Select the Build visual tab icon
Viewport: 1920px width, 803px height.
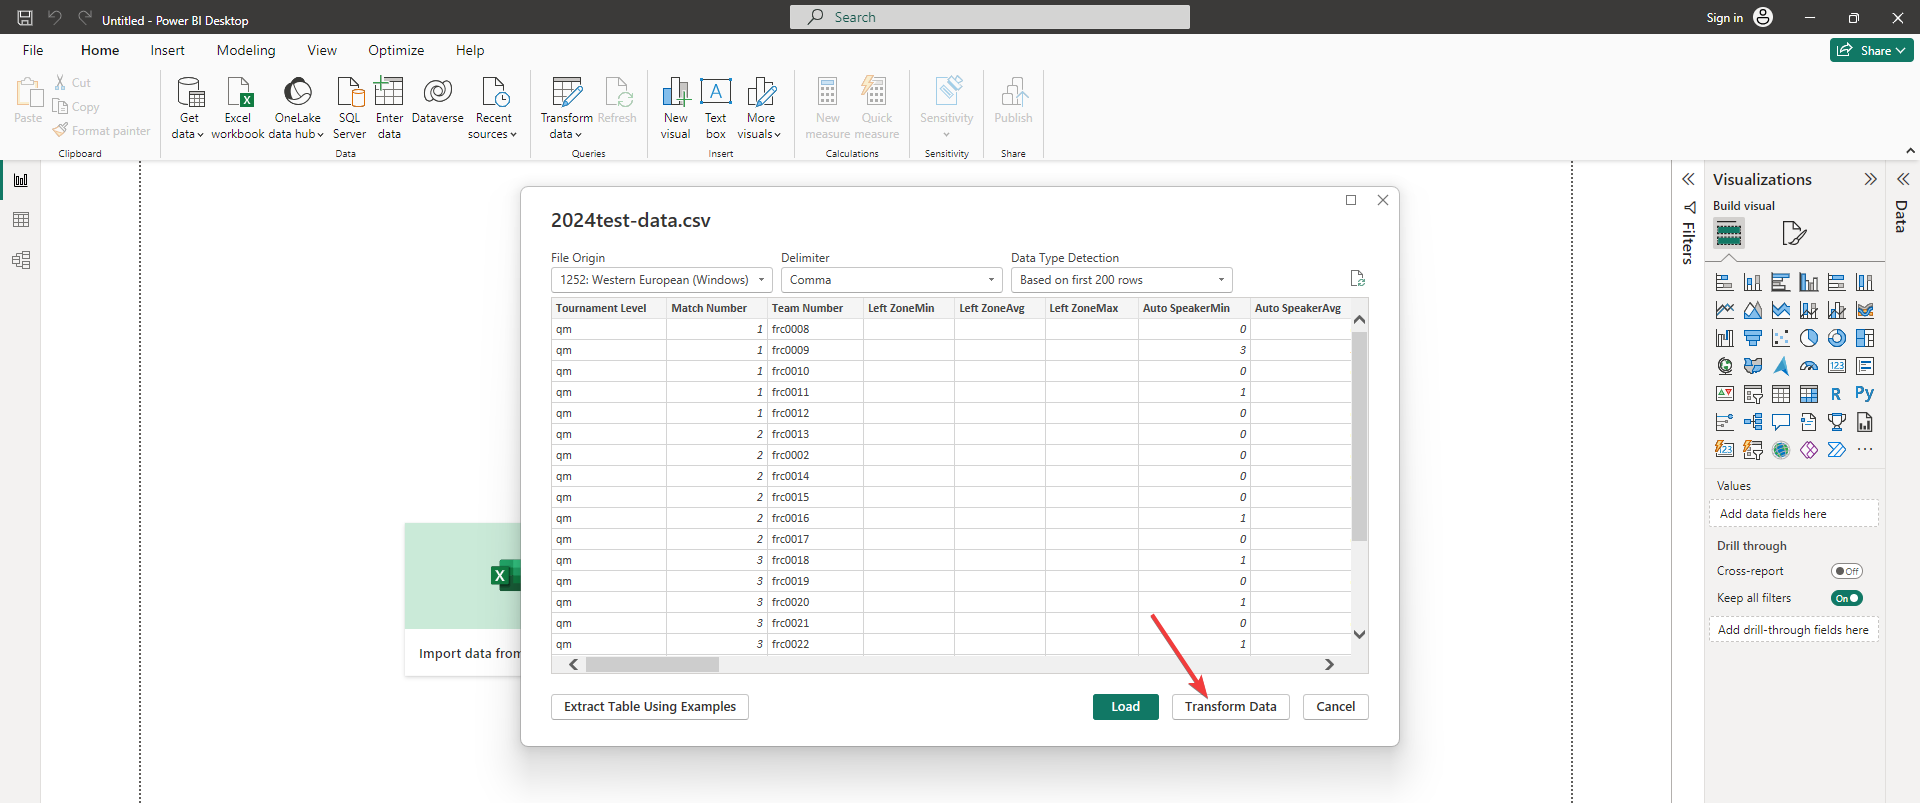point(1729,234)
